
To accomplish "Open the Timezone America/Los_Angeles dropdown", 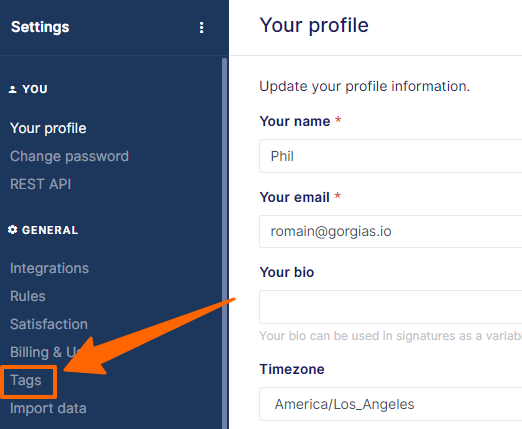I will tap(391, 404).
